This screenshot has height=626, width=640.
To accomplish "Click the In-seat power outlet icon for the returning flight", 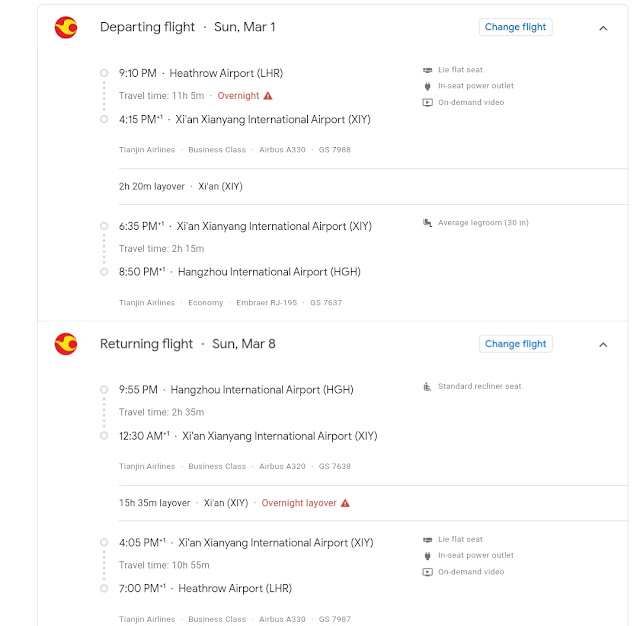I will click(x=427, y=556).
